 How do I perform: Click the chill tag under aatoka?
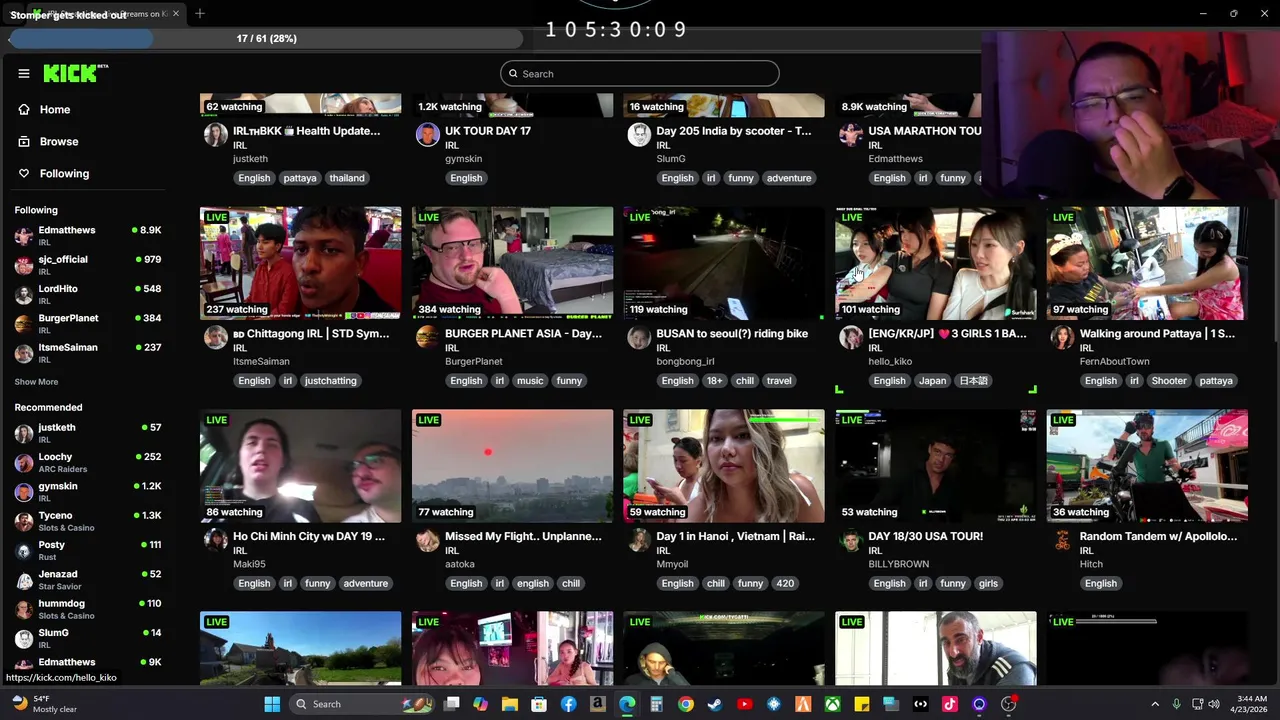(571, 584)
